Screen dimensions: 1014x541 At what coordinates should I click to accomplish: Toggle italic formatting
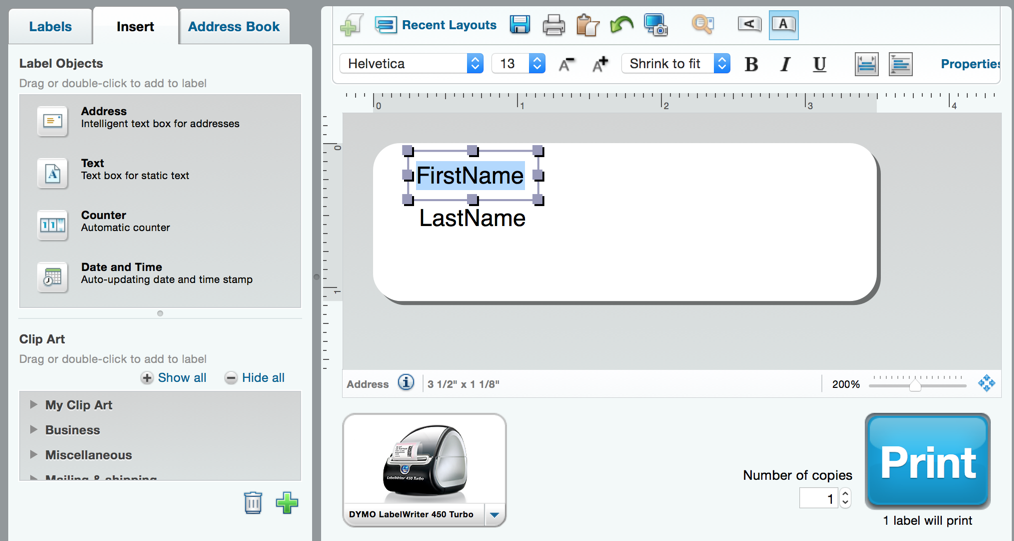click(785, 64)
